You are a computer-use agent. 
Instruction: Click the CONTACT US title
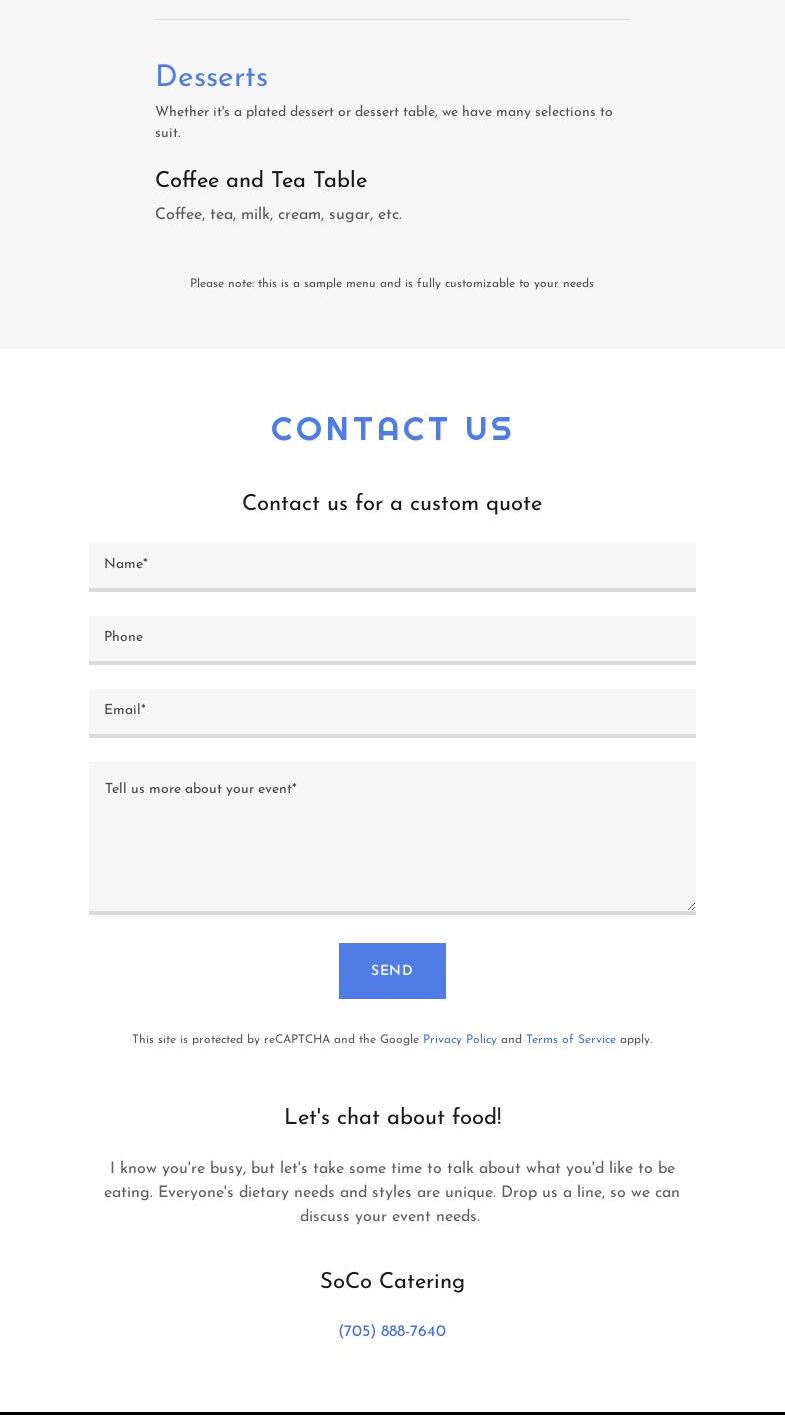pos(392,429)
